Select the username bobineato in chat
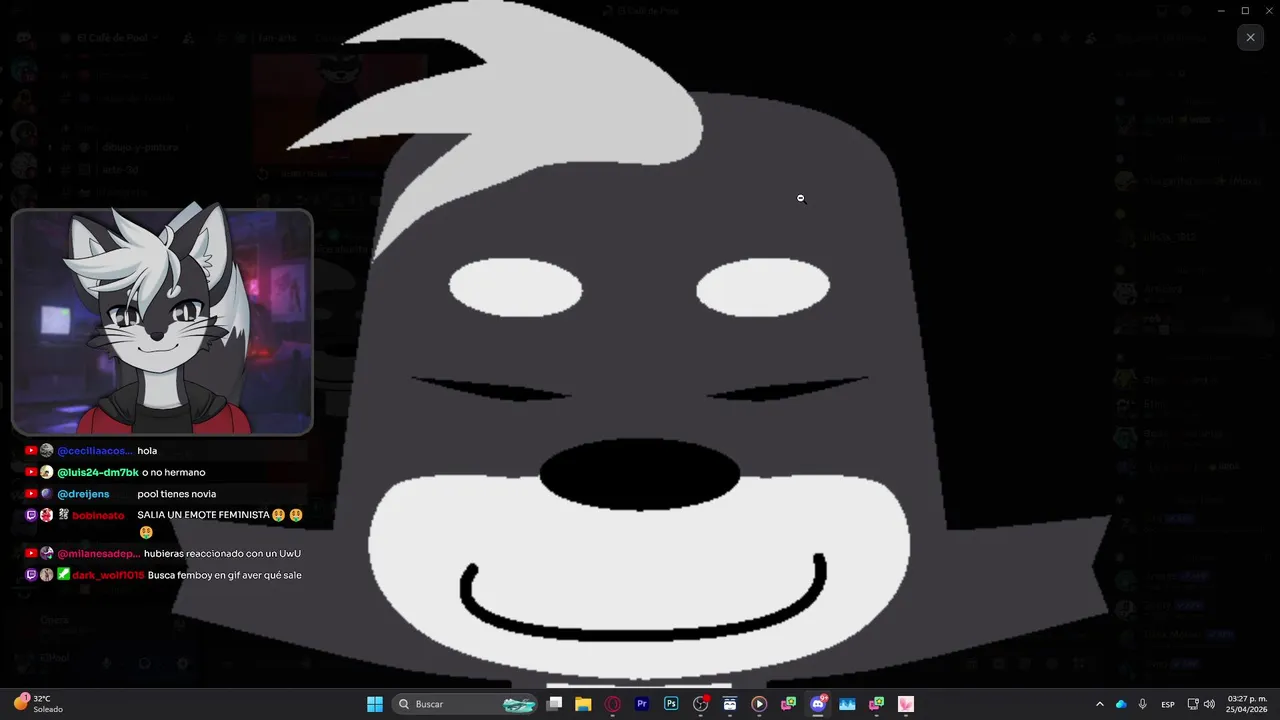Screen dimensions: 1280x720 point(98,515)
